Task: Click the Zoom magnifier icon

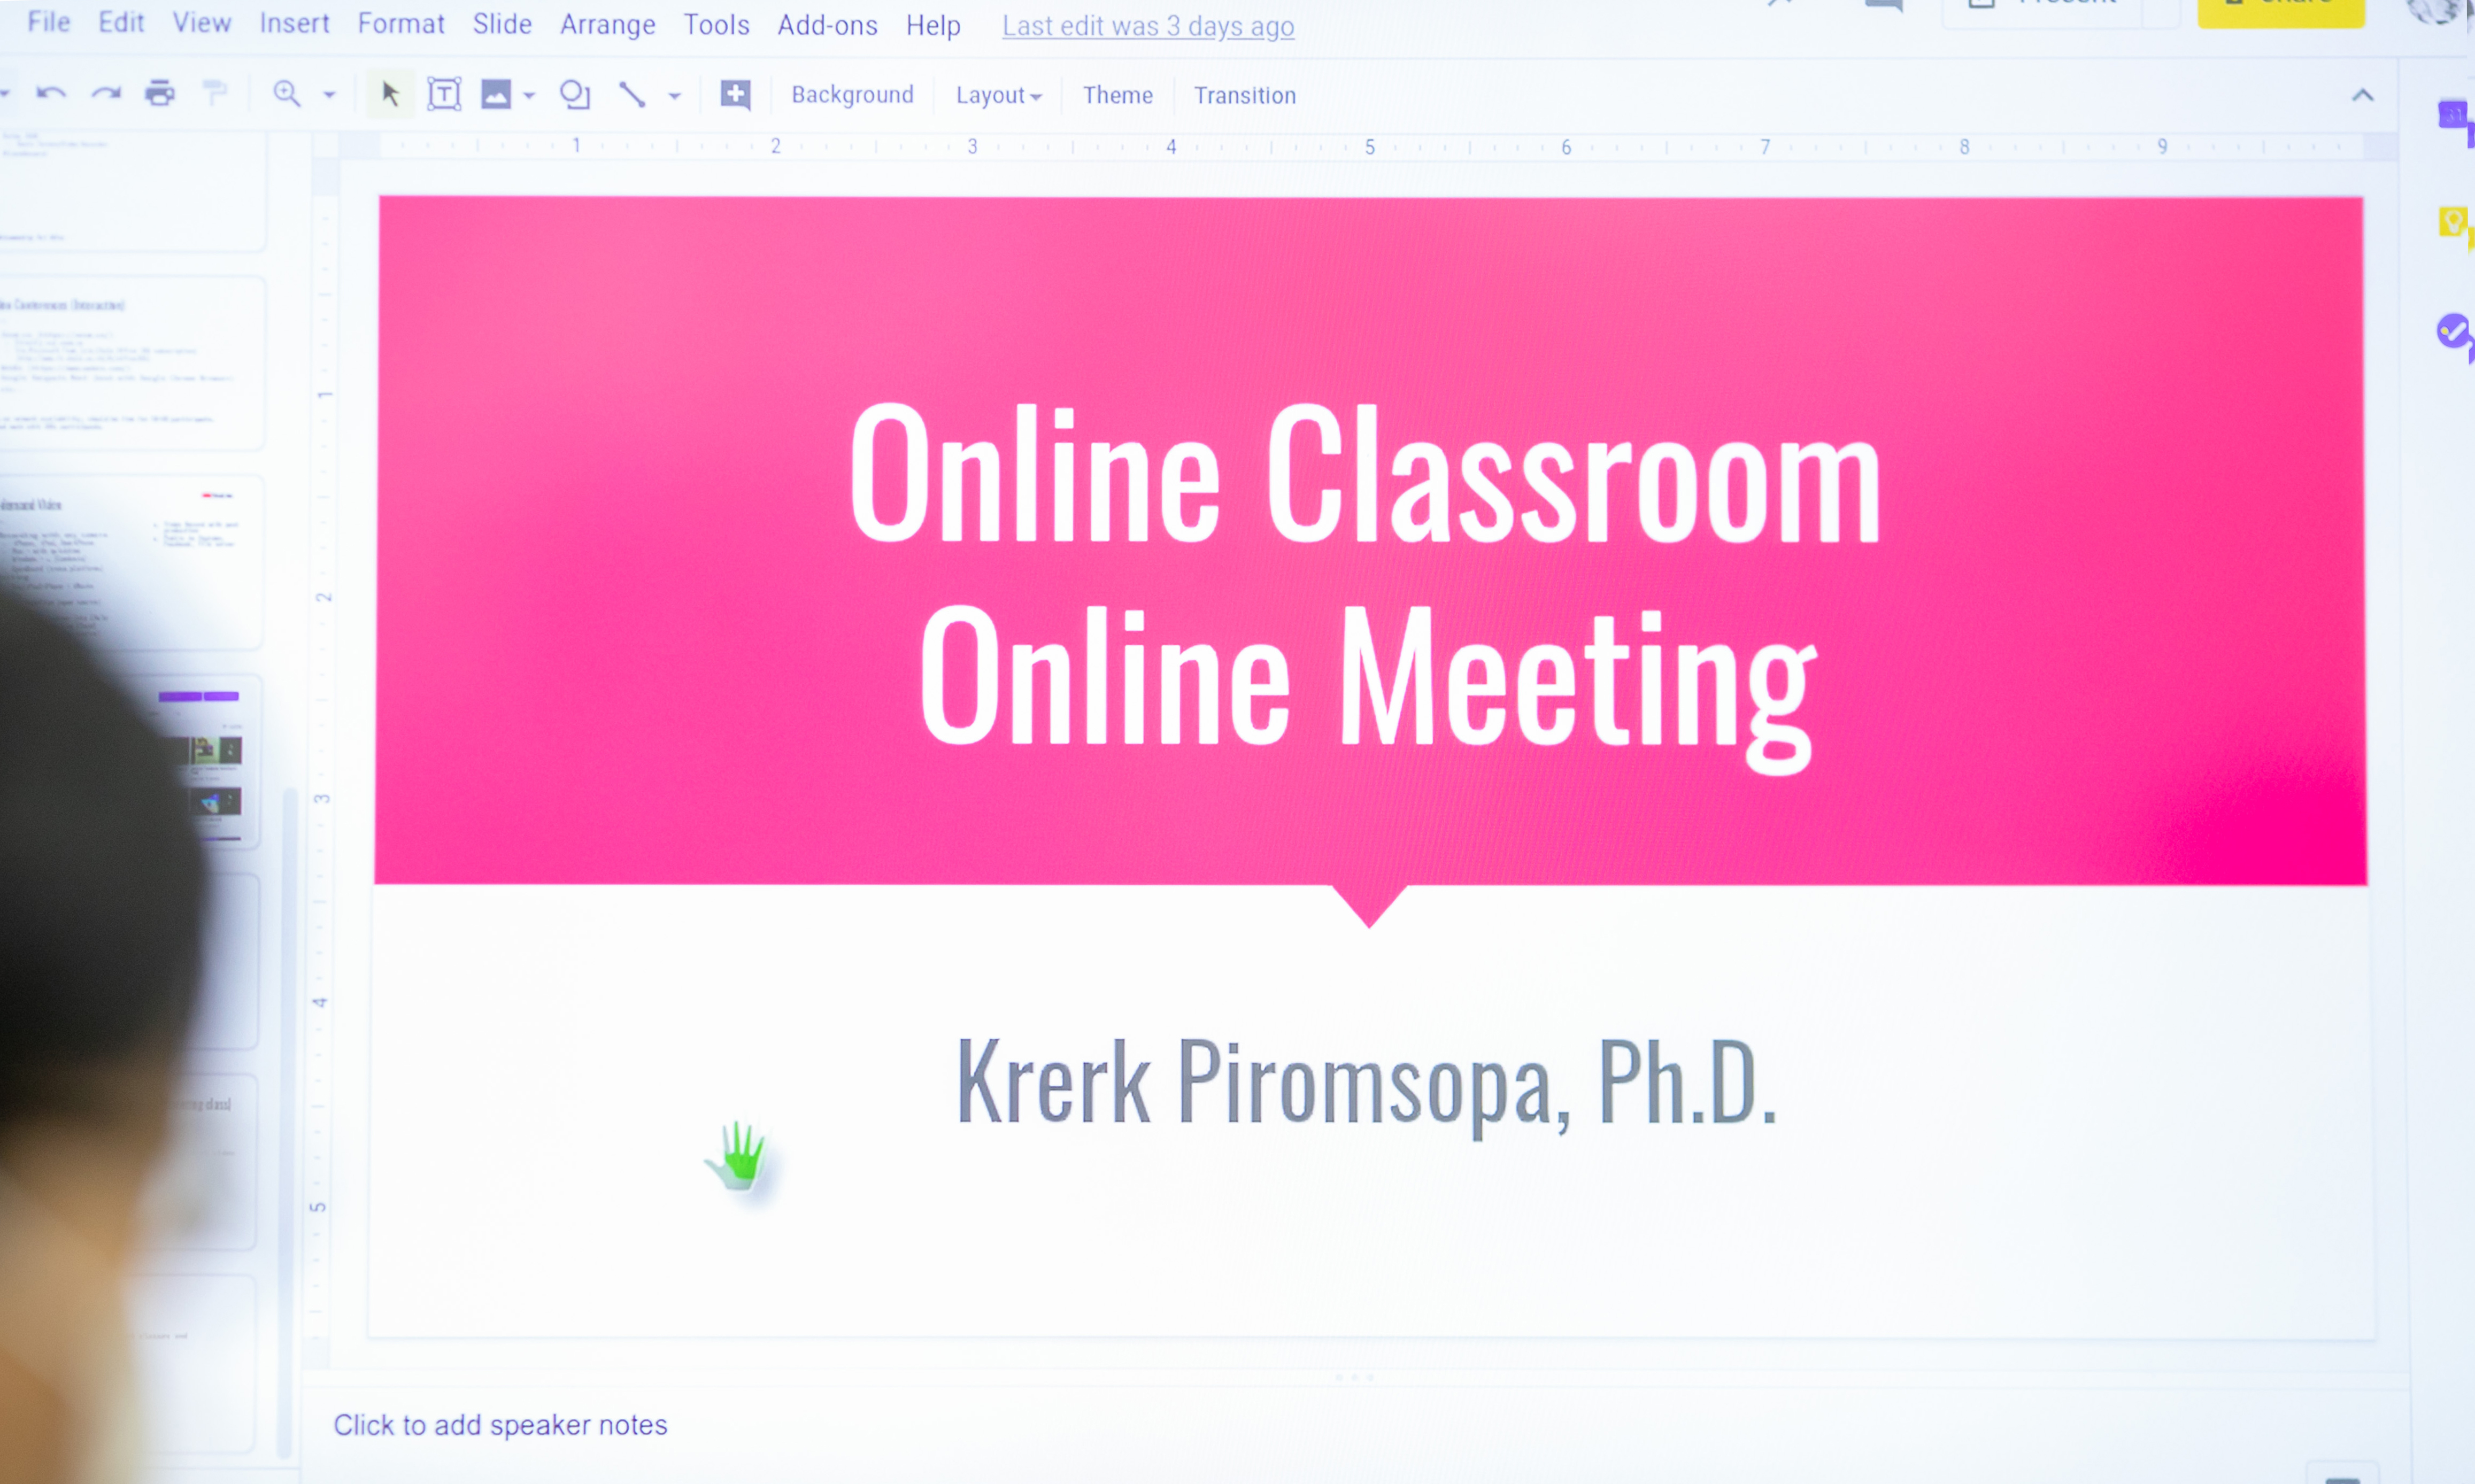Action: click(x=287, y=94)
